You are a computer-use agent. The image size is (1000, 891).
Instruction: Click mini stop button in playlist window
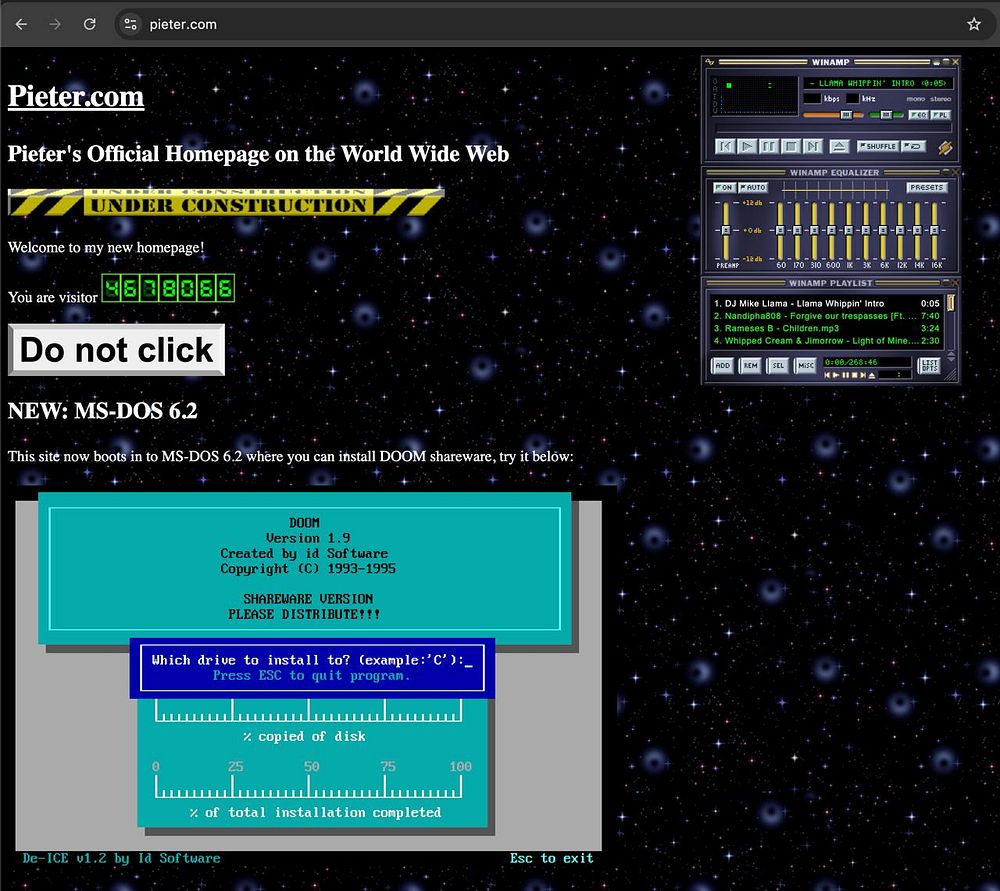[x=855, y=375]
